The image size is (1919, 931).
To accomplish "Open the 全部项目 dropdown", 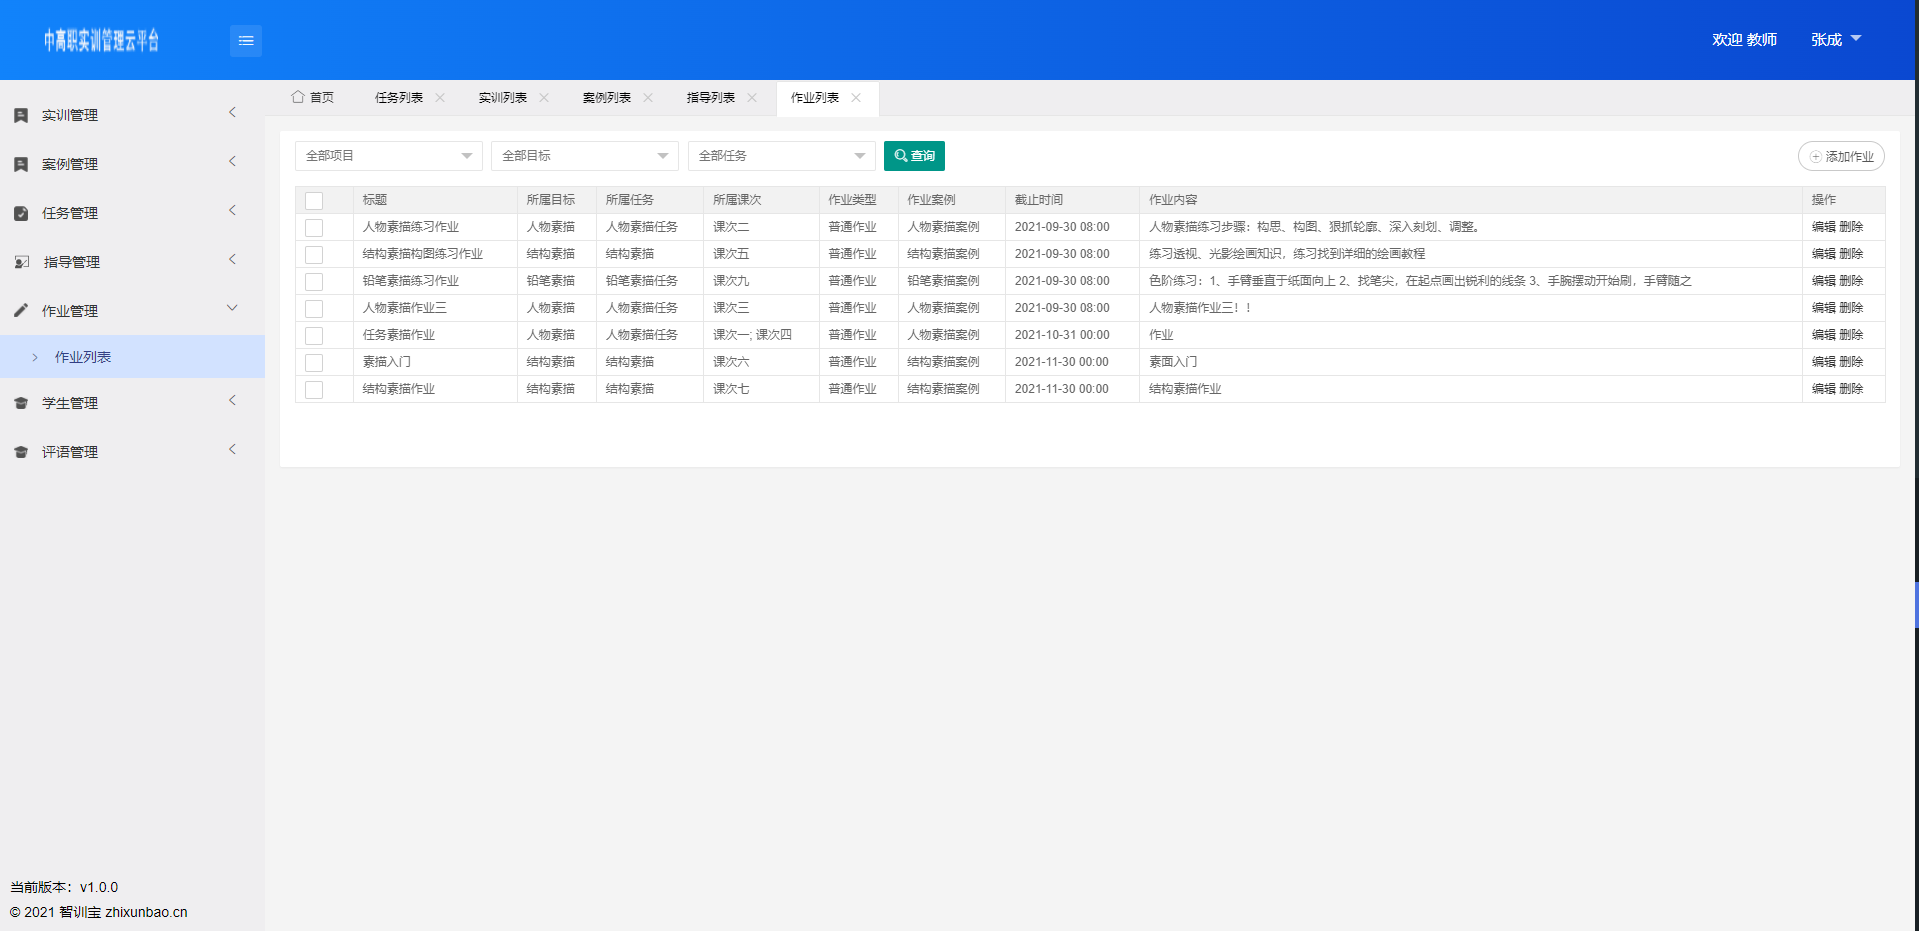I will pyautogui.click(x=388, y=156).
